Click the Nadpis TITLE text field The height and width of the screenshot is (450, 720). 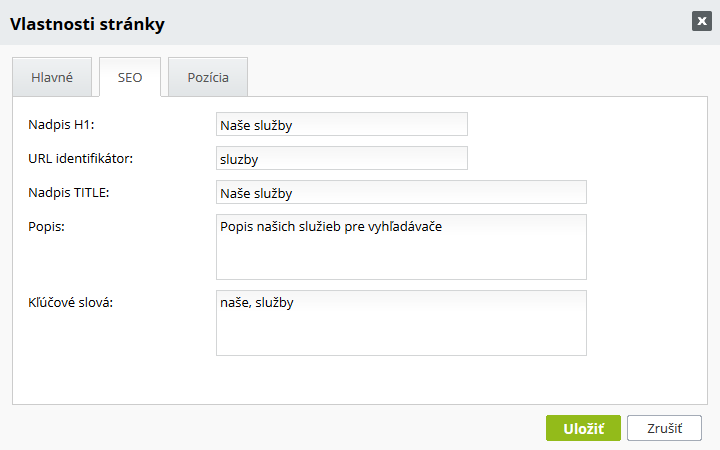[x=400, y=192]
